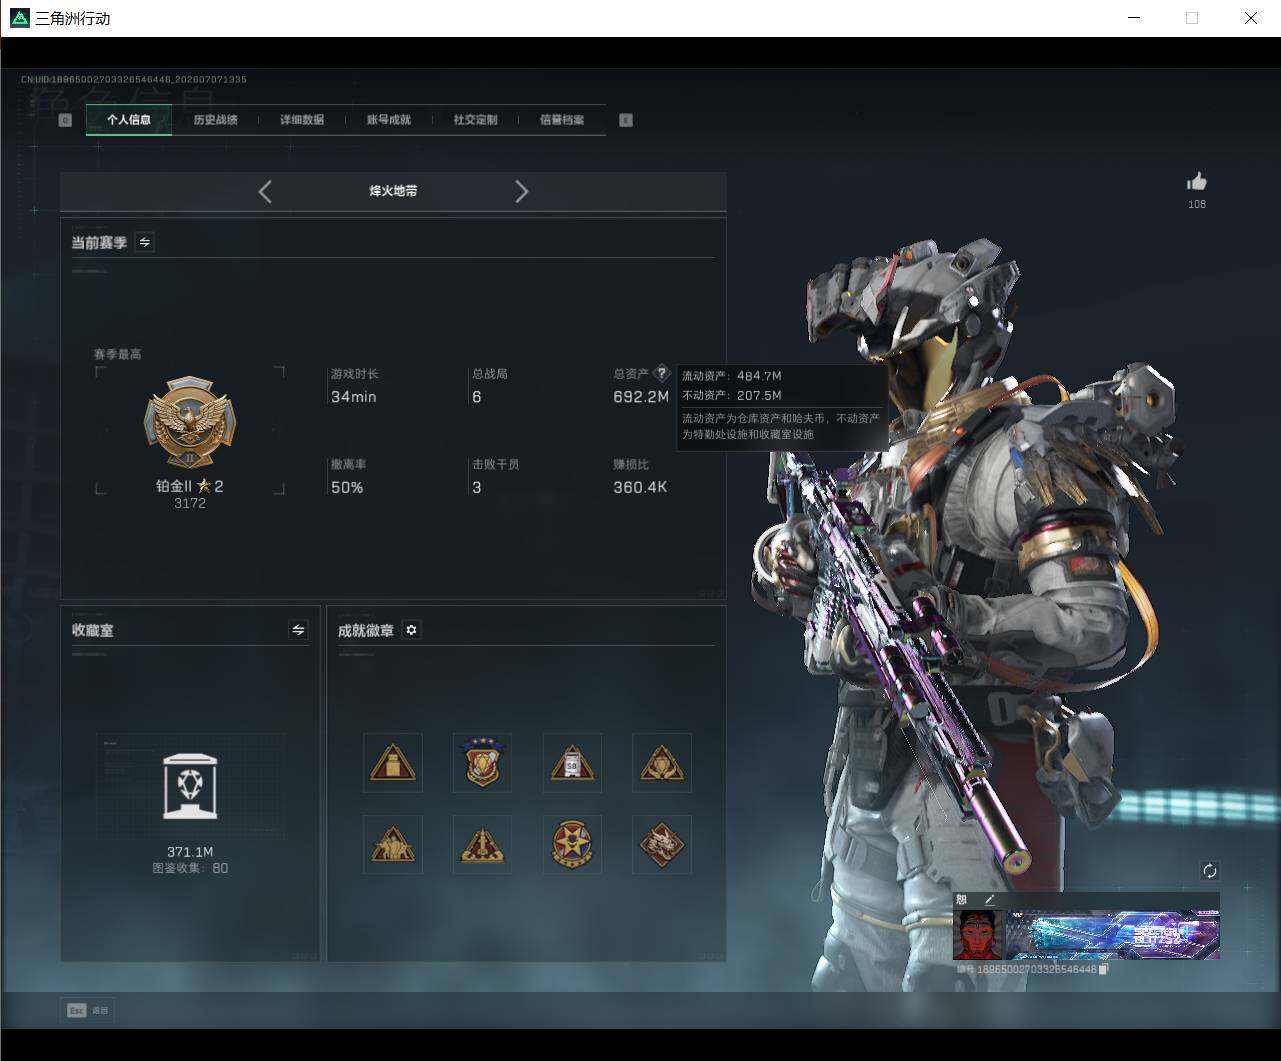Click the Esc return button

tap(87, 1010)
